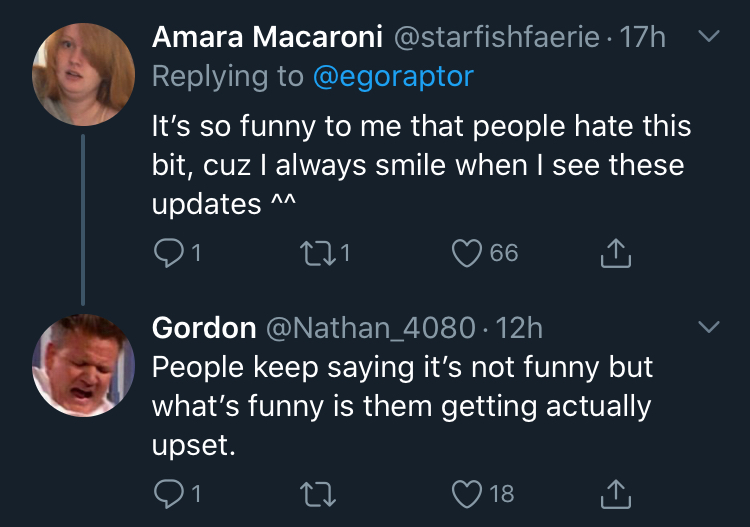Open the @starfishfaerie handle
Viewport: 750px width, 527px height.
[x=496, y=37]
